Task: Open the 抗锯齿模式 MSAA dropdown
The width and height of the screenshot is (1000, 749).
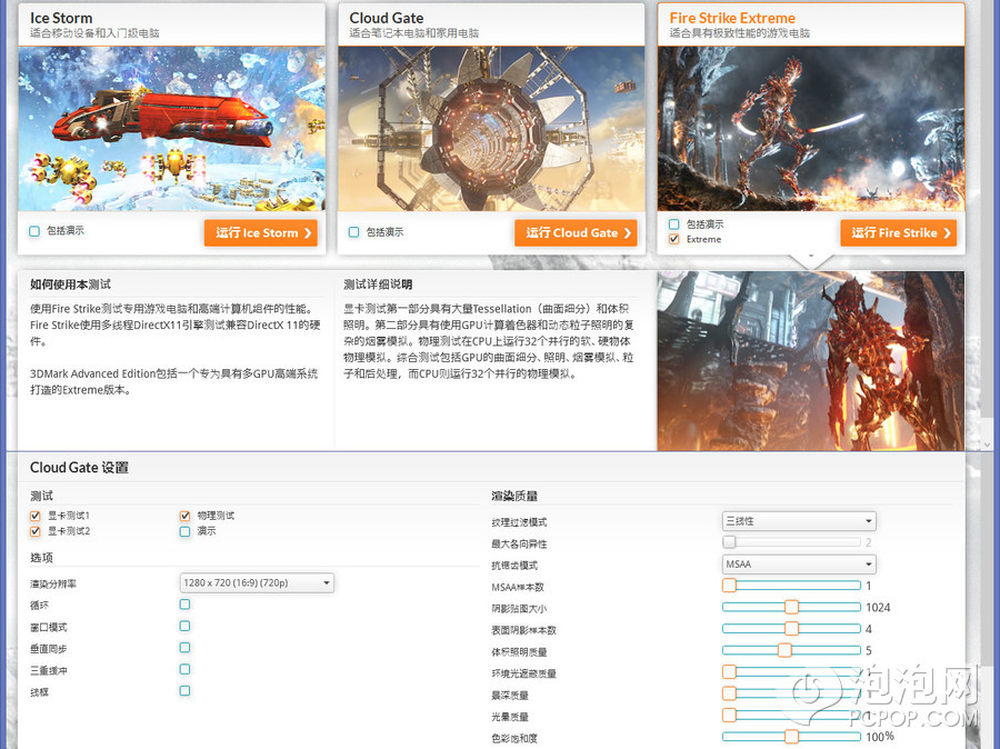Action: tap(799, 564)
